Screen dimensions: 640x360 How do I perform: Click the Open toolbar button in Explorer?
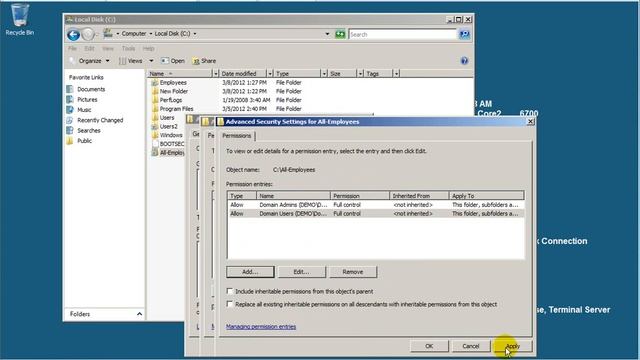(x=173, y=61)
